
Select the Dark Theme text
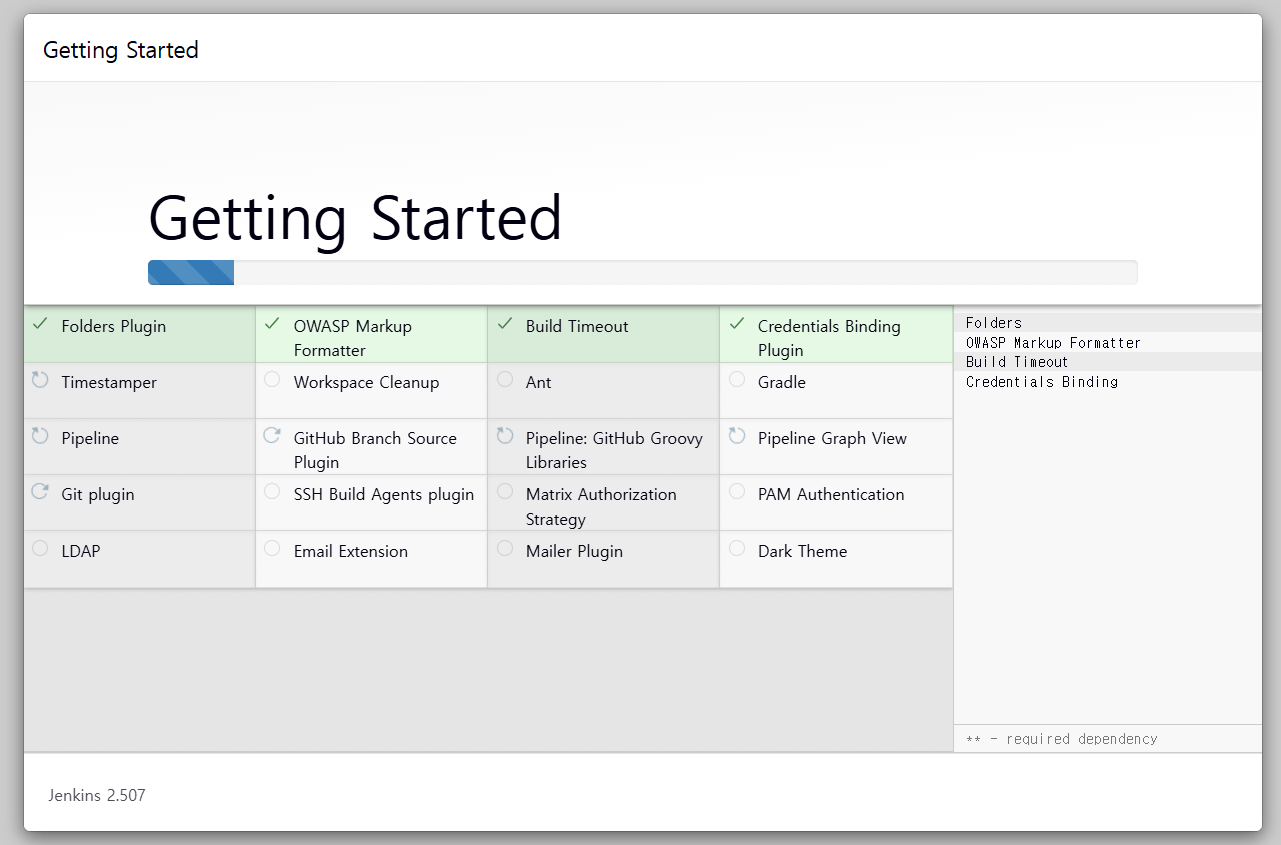[x=802, y=551]
